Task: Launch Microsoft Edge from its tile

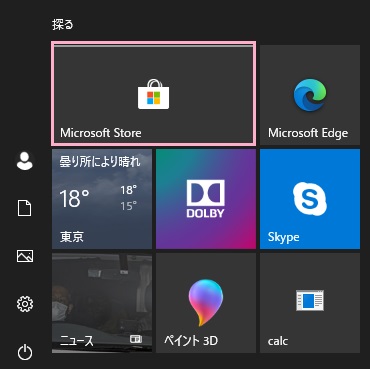Action: [310, 95]
